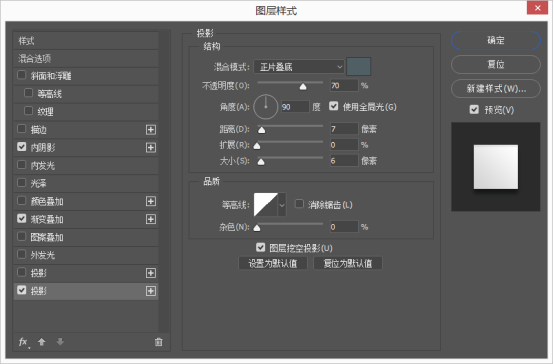Enable the 斜面和浮雕 checkbox
Viewport: 554px width, 364px height.
(22, 75)
